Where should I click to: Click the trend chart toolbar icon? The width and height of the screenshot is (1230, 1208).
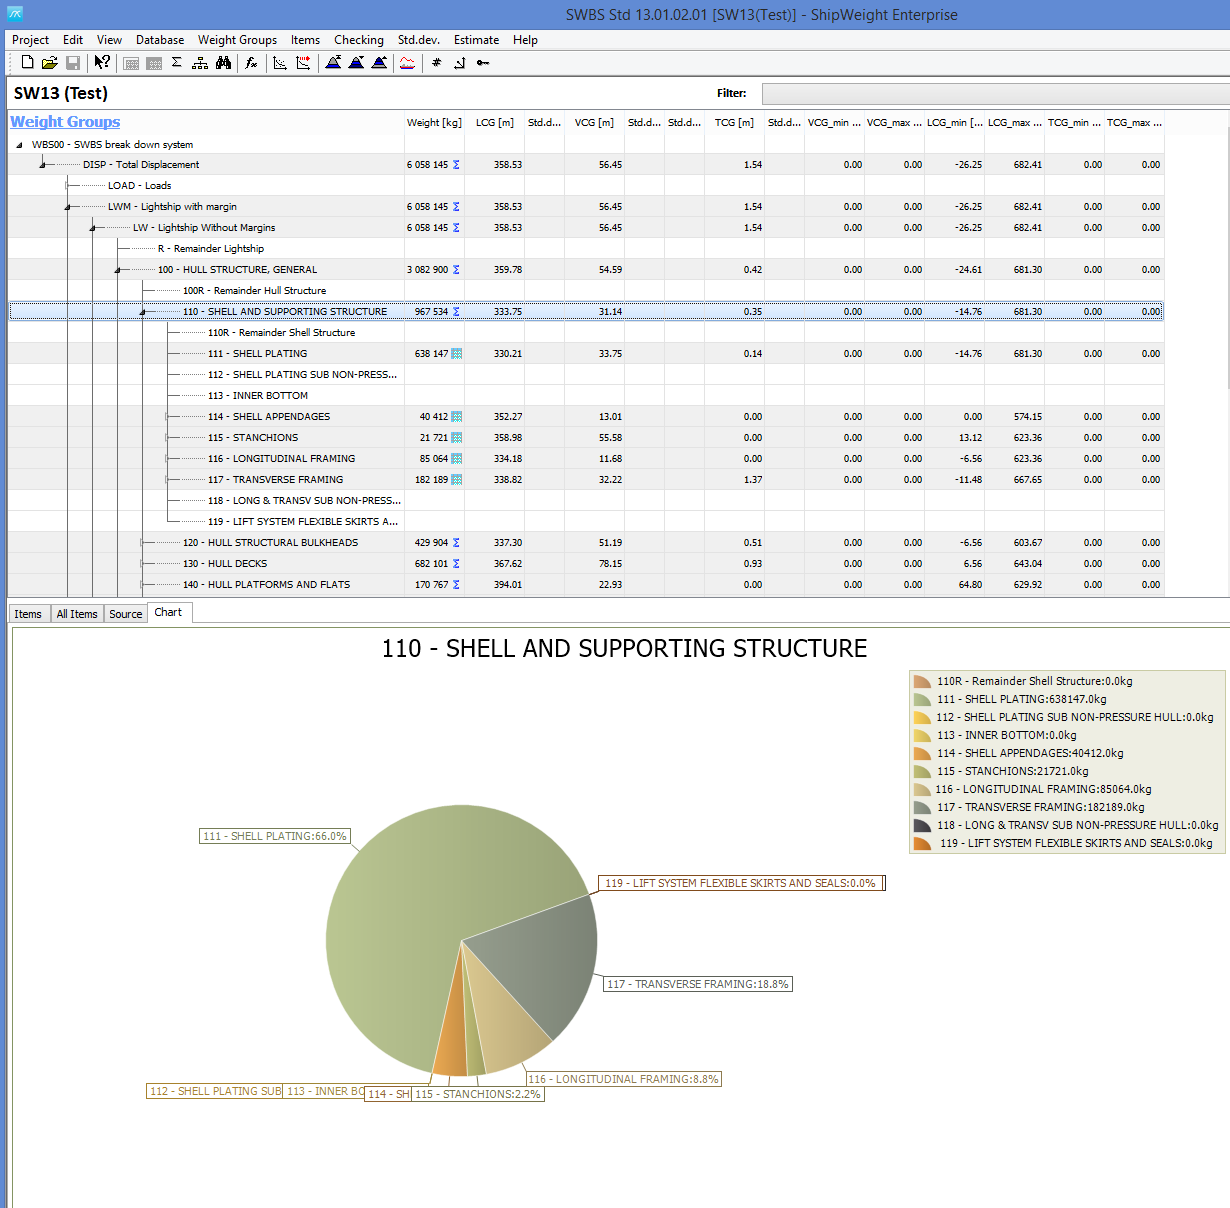coord(280,62)
